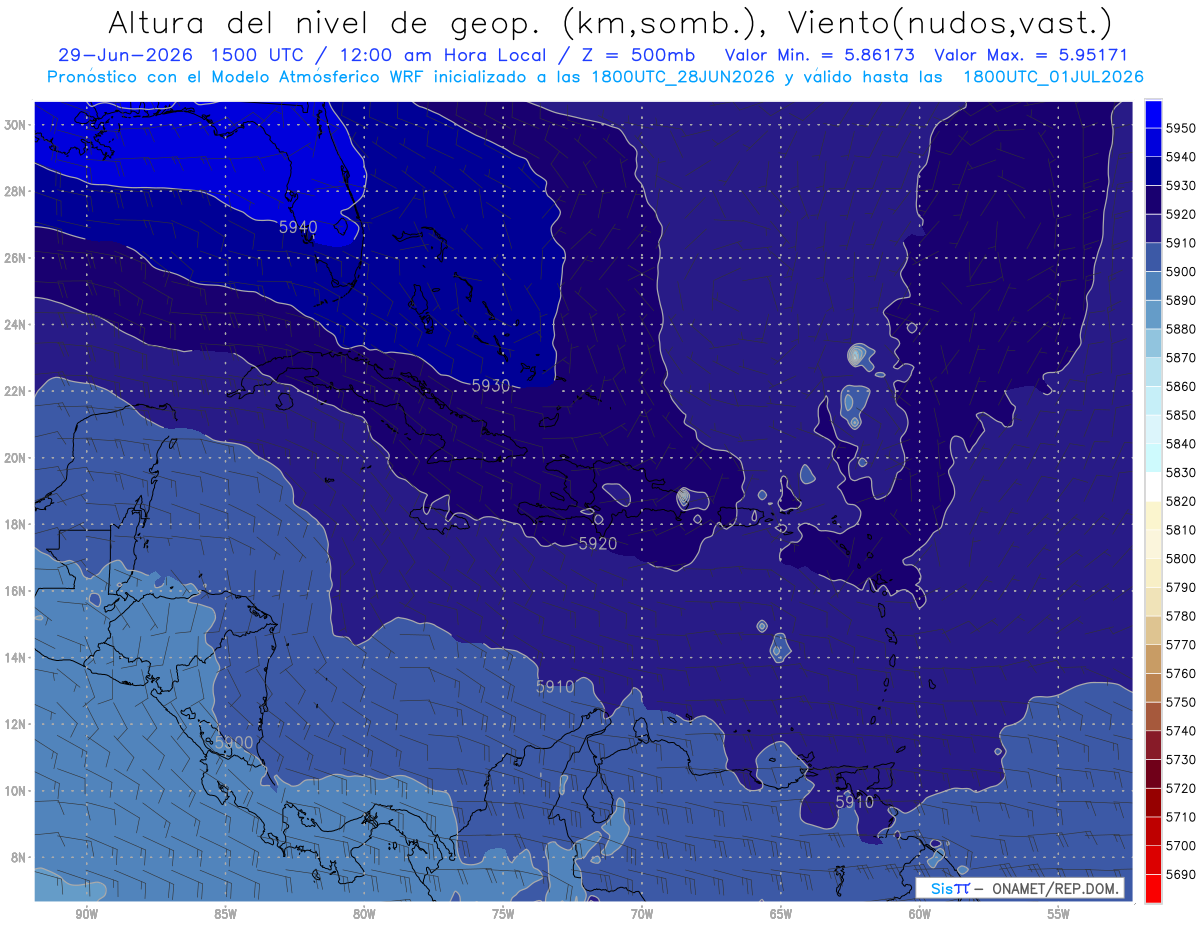
Task: Click the 16N latitude axis label
Action: coord(14,591)
